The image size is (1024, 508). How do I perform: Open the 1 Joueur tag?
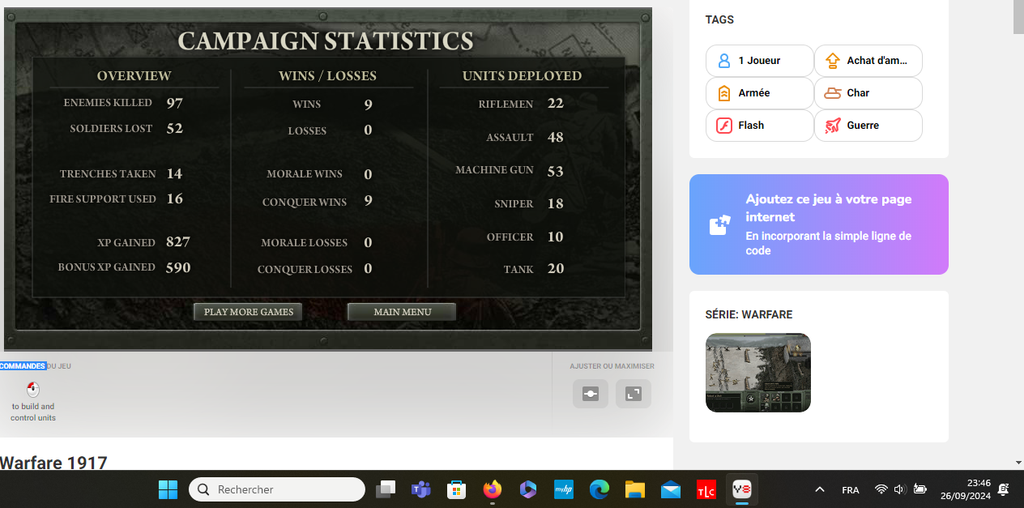click(x=759, y=61)
